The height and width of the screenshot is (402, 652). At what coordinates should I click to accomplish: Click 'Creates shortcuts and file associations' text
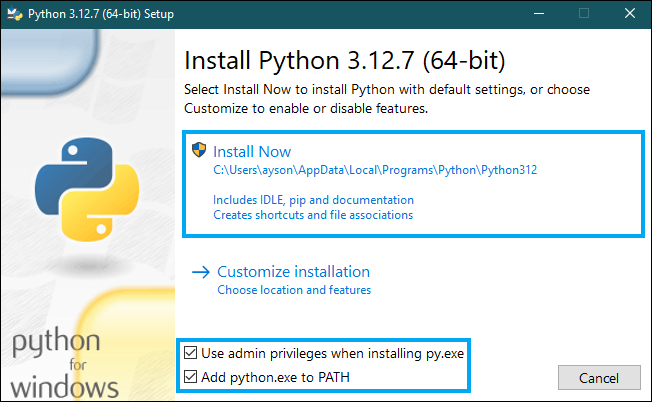pyautogui.click(x=313, y=215)
